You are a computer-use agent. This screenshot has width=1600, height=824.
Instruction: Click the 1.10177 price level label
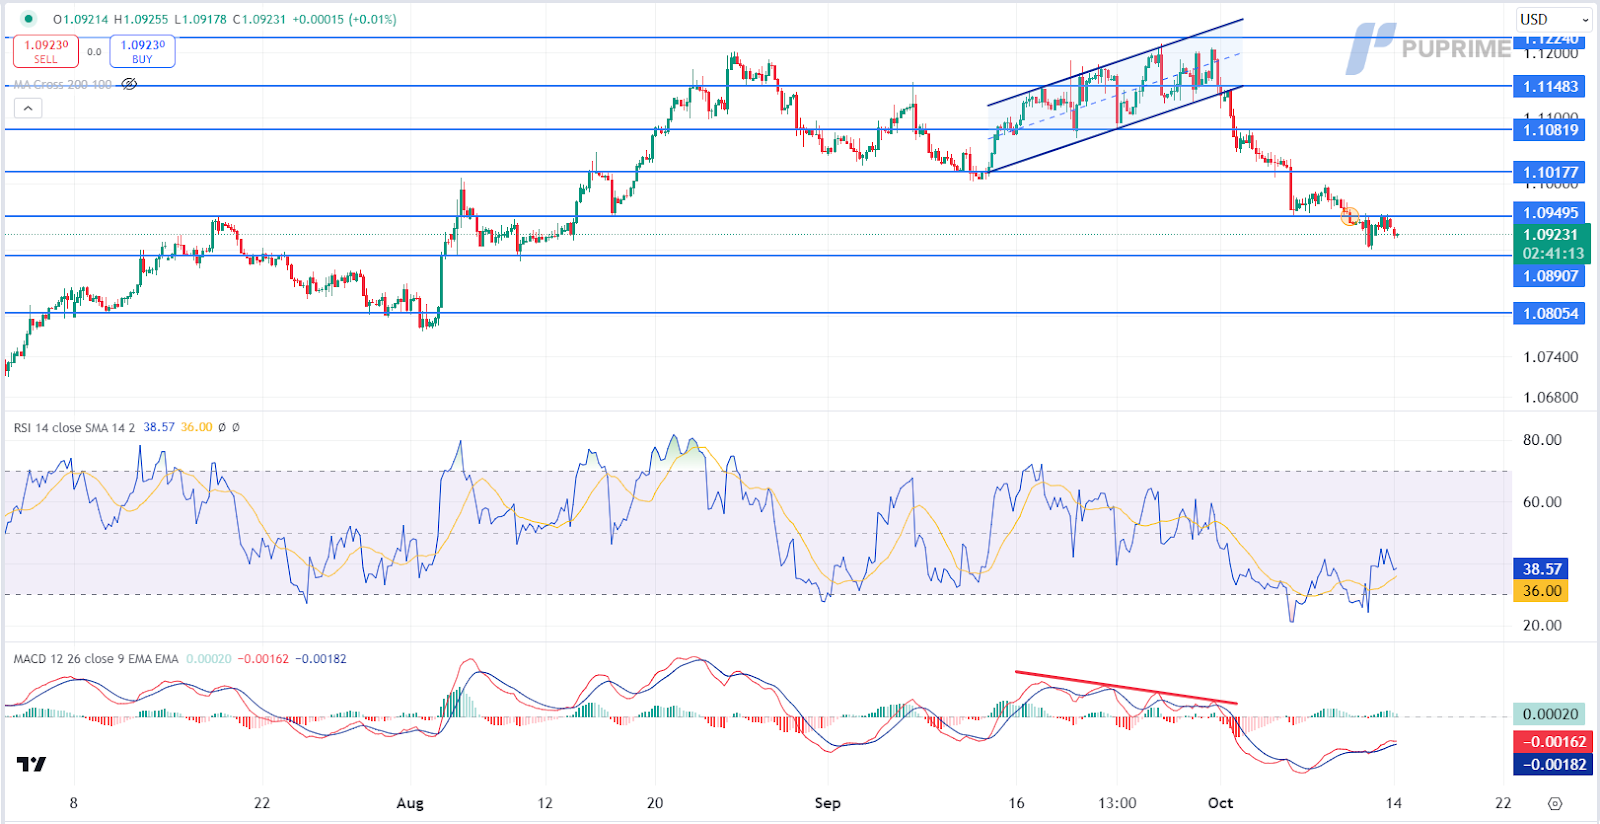(1550, 173)
